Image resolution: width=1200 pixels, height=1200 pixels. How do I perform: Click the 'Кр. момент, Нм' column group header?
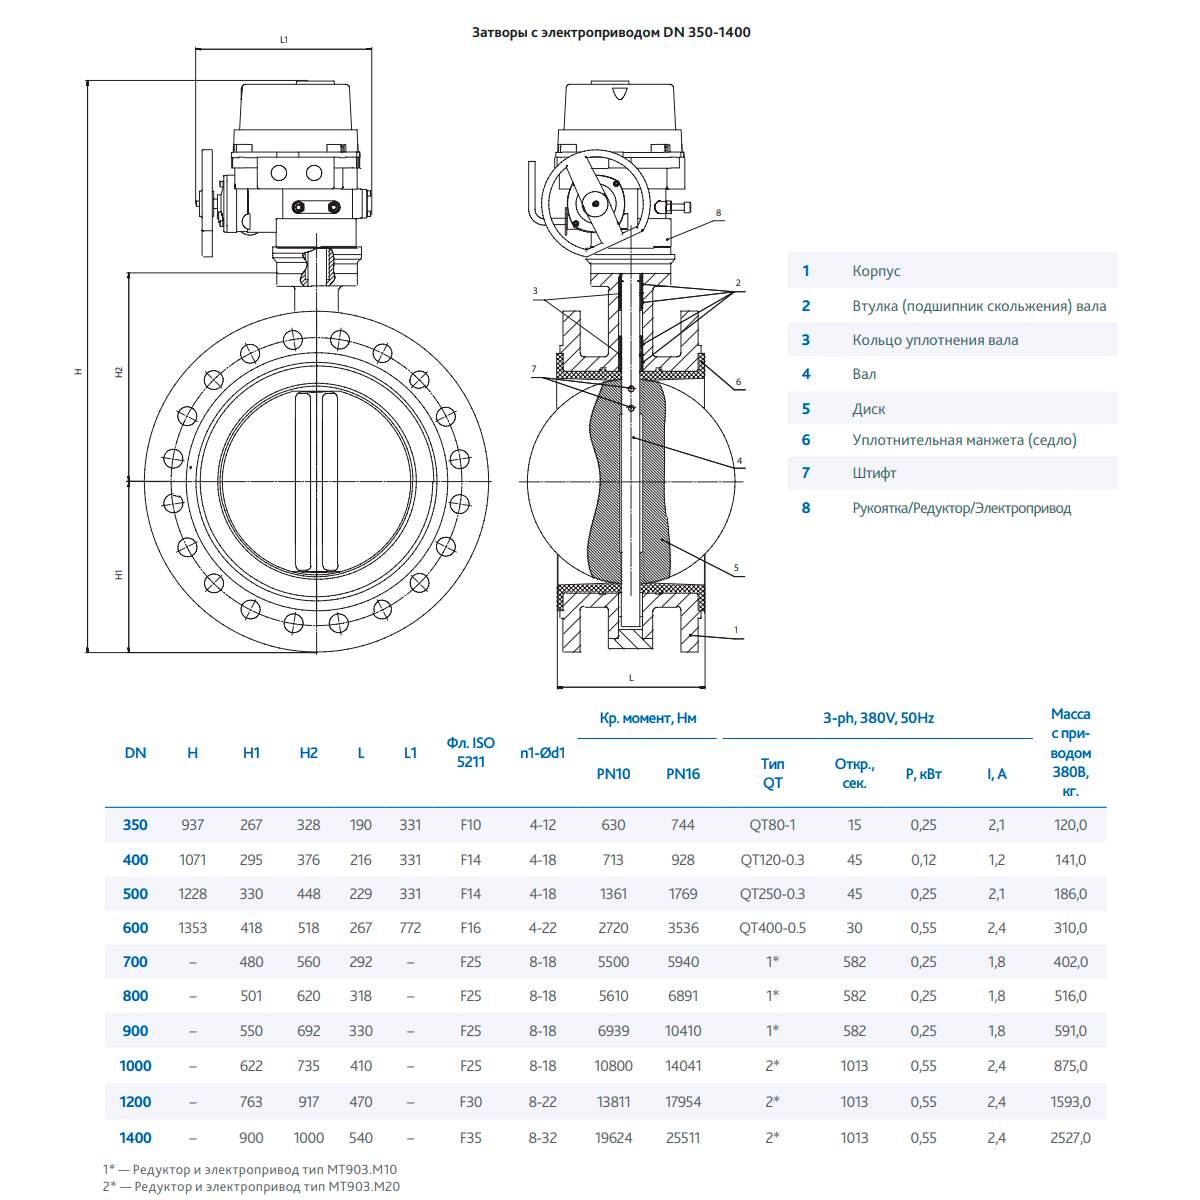(648, 718)
